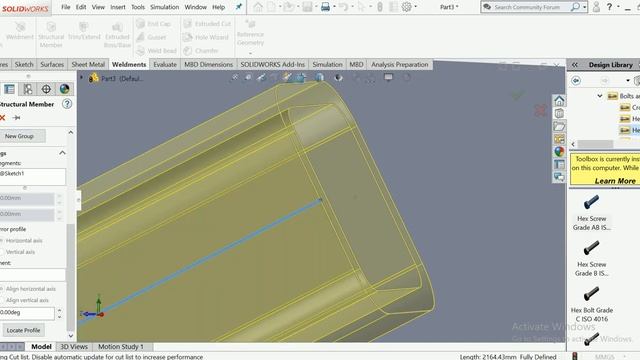This screenshot has height=360, width=640.
Task: Click the View Settings monitor icon
Action: click(x=388, y=77)
